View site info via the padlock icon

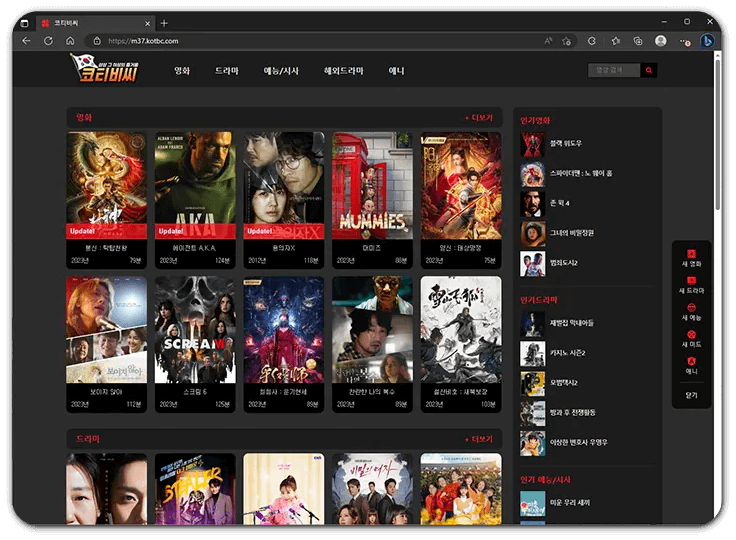coord(97,41)
